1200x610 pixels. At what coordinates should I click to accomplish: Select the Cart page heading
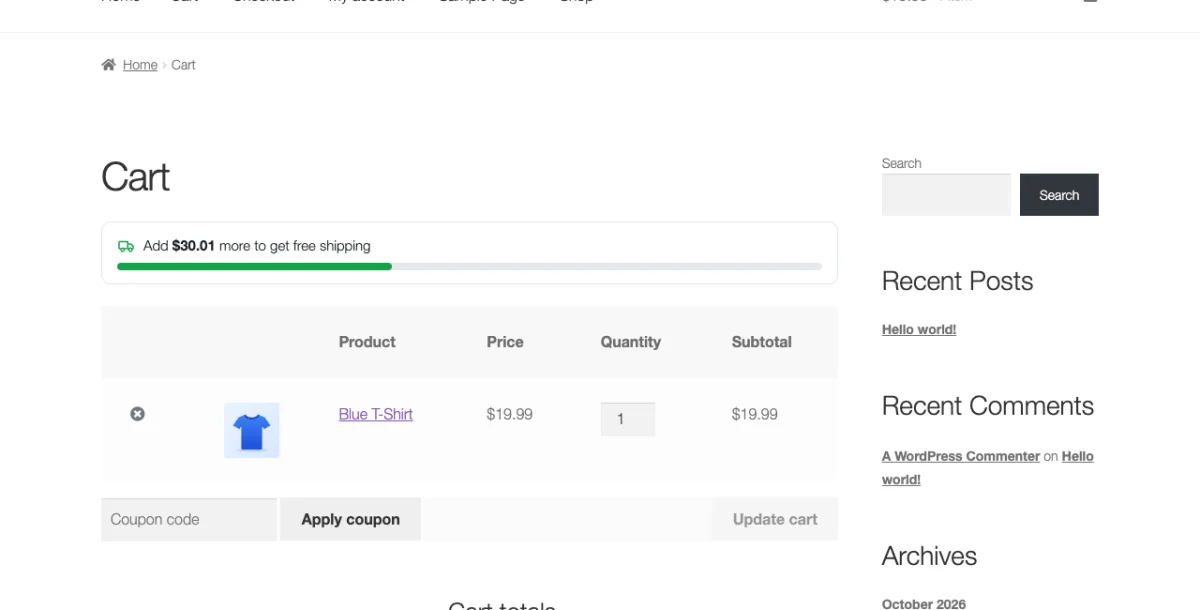click(x=136, y=178)
